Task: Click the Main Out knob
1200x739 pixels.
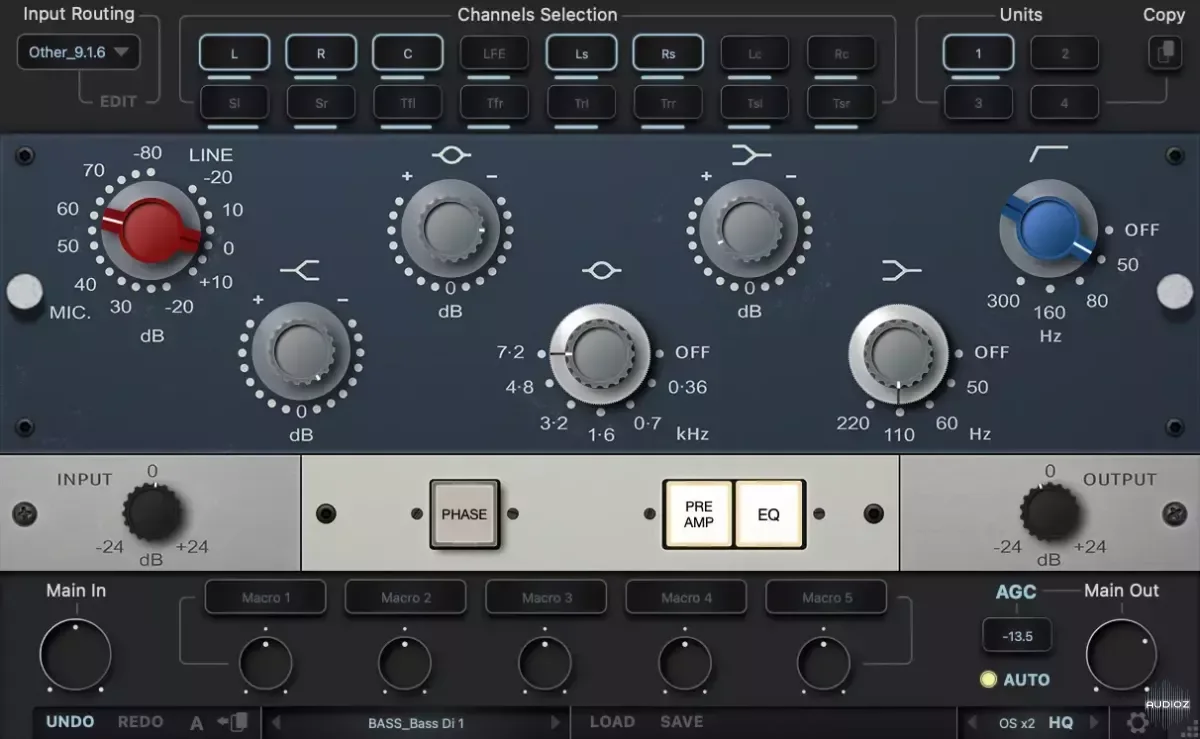Action: [1122, 655]
